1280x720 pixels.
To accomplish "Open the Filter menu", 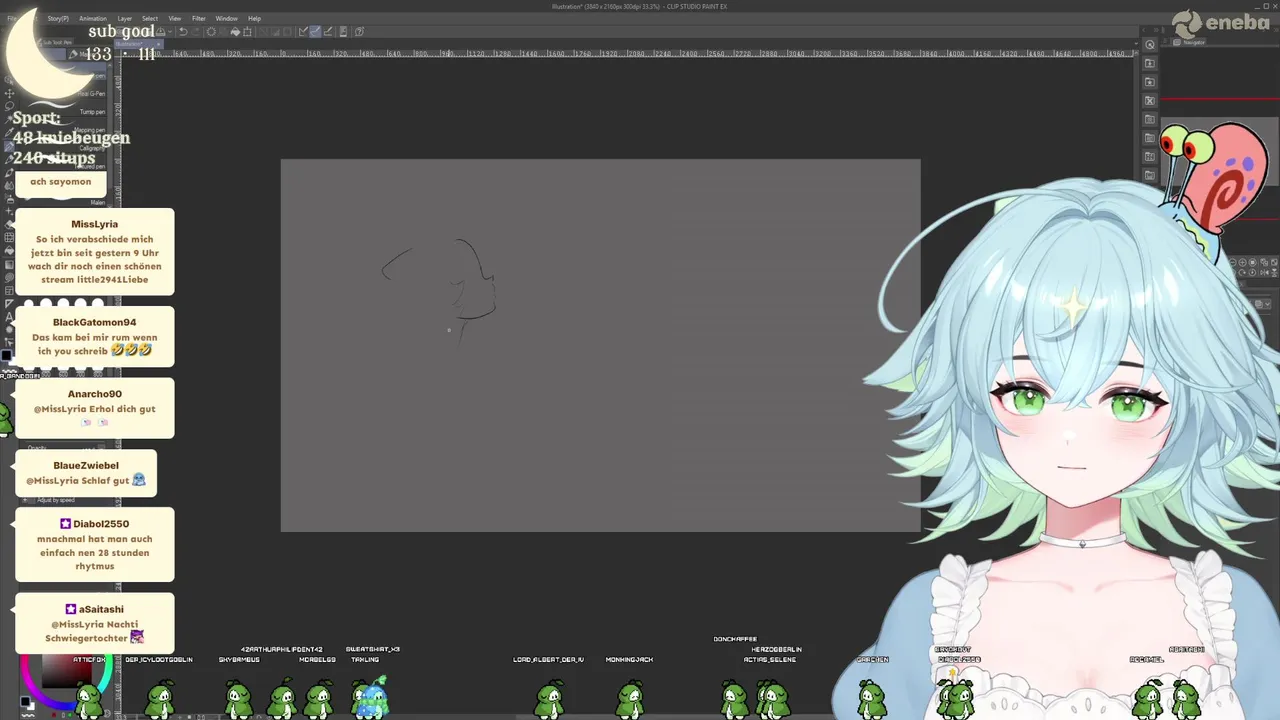I will point(199,18).
